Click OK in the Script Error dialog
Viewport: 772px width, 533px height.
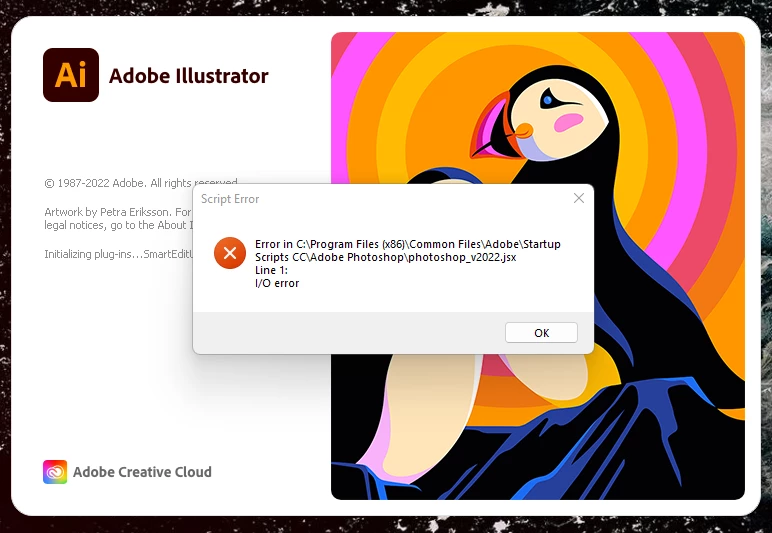click(x=541, y=333)
